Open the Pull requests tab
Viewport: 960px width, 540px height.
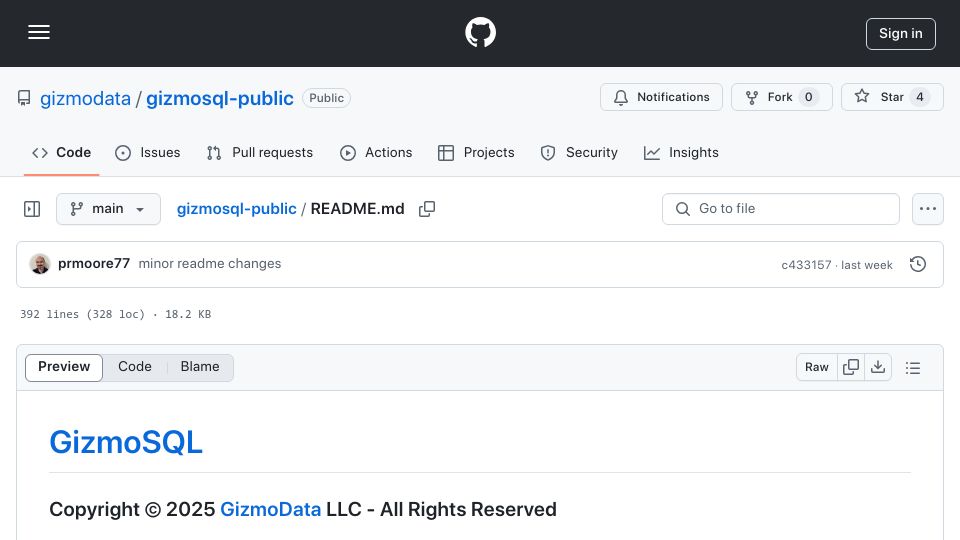[x=260, y=152]
